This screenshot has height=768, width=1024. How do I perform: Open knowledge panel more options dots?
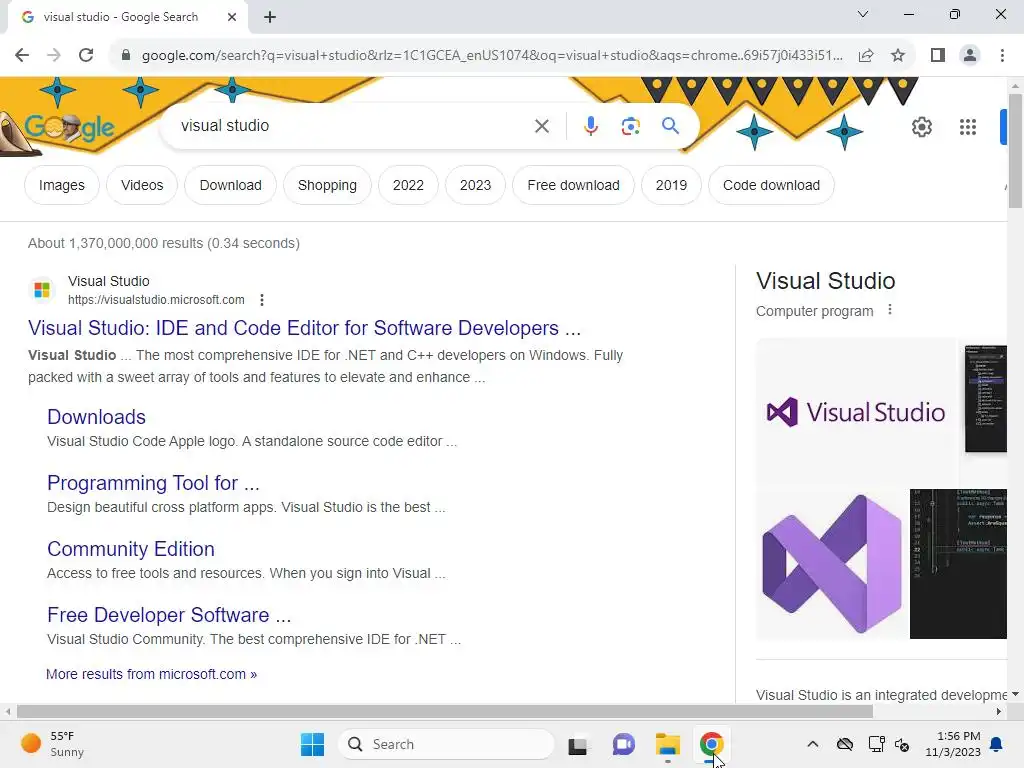click(889, 310)
